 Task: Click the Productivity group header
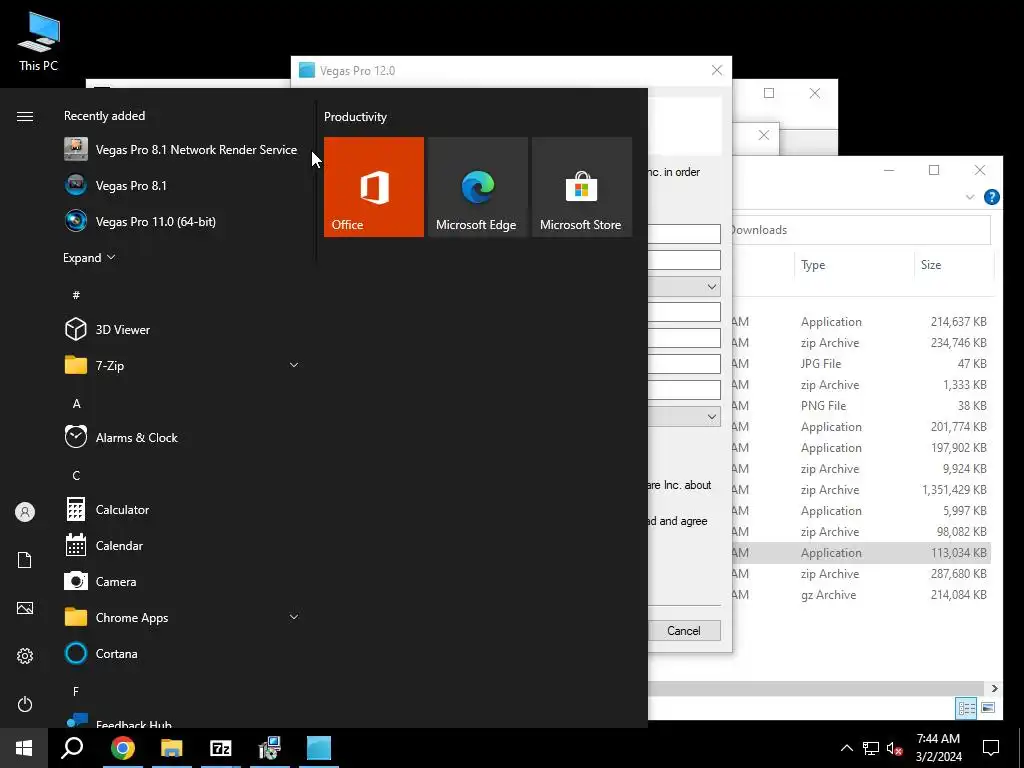click(355, 117)
